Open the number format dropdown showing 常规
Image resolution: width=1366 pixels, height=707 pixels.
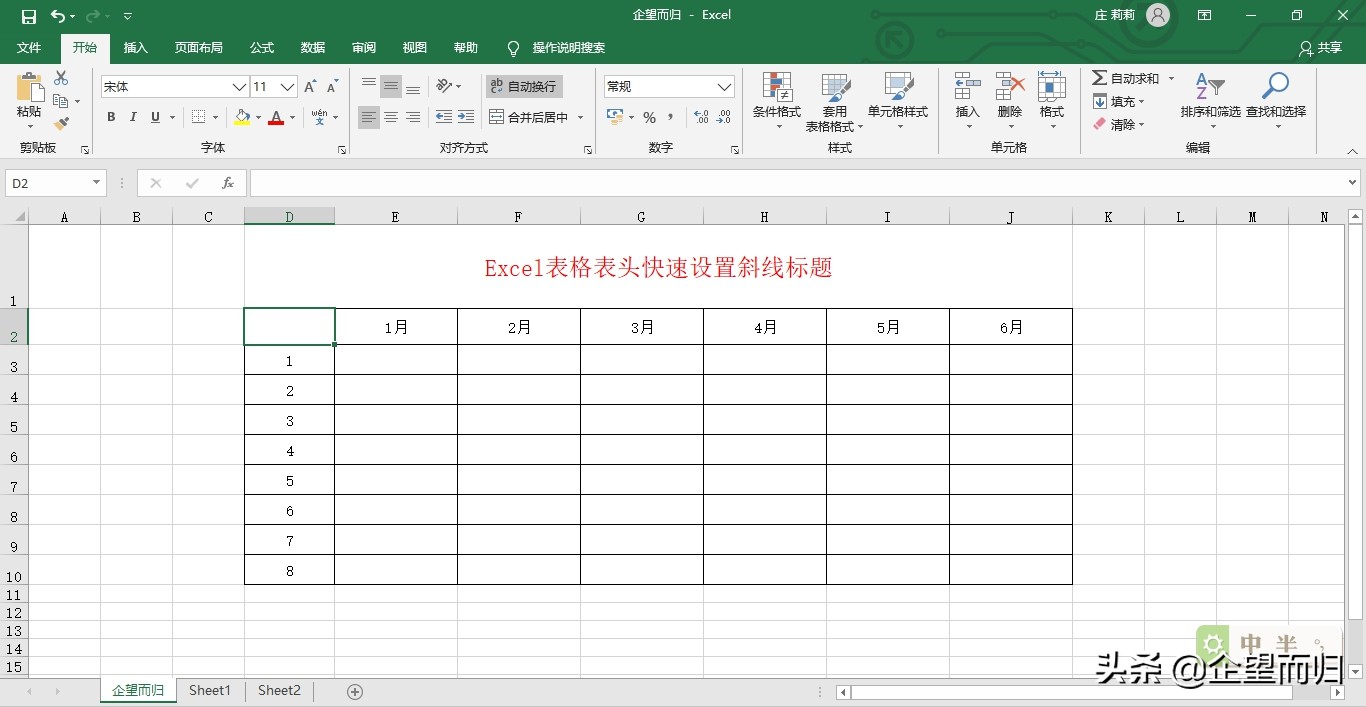coord(724,86)
